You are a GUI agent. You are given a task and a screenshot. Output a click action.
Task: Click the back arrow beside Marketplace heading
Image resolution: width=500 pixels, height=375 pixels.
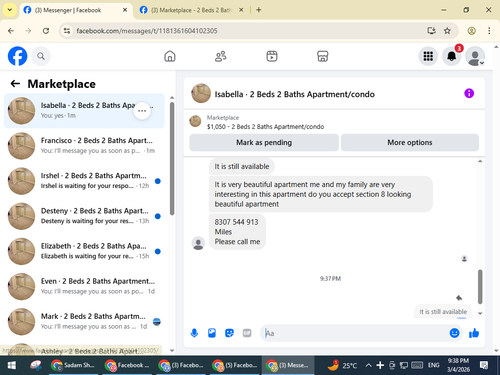15,84
